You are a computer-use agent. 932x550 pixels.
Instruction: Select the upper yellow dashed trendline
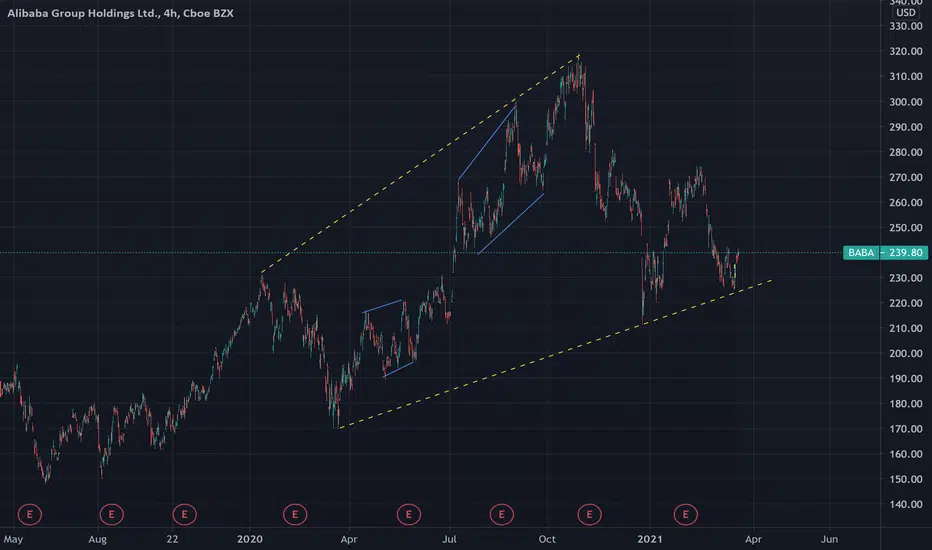[x=421, y=164]
